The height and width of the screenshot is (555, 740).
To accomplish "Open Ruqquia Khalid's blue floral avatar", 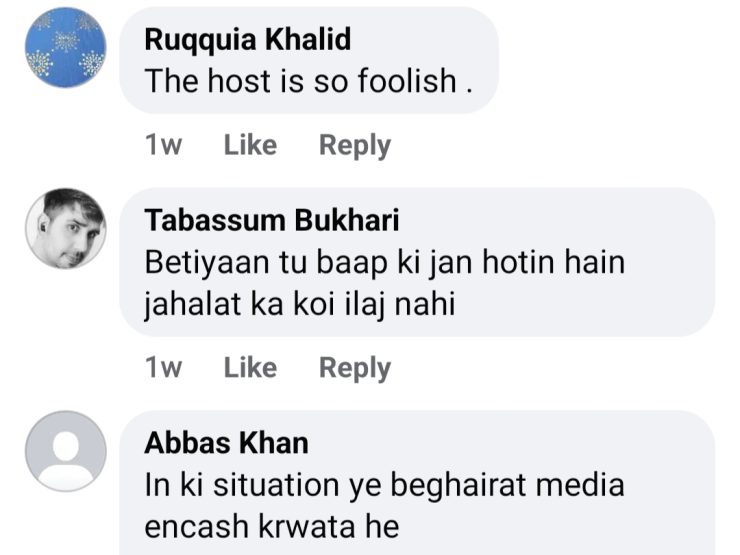I will [x=65, y=48].
